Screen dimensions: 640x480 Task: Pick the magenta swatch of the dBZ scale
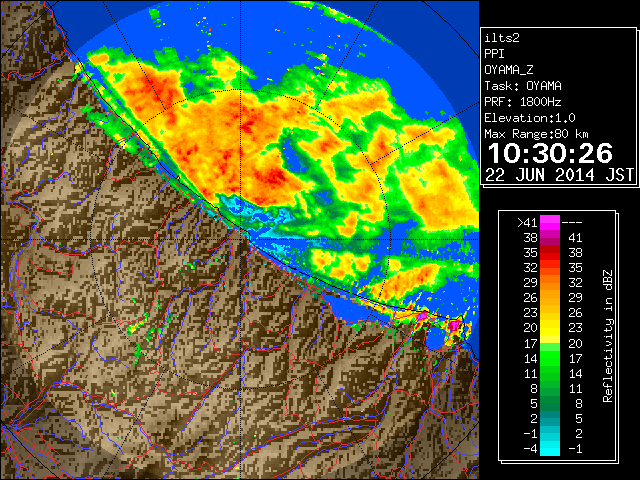click(x=550, y=223)
